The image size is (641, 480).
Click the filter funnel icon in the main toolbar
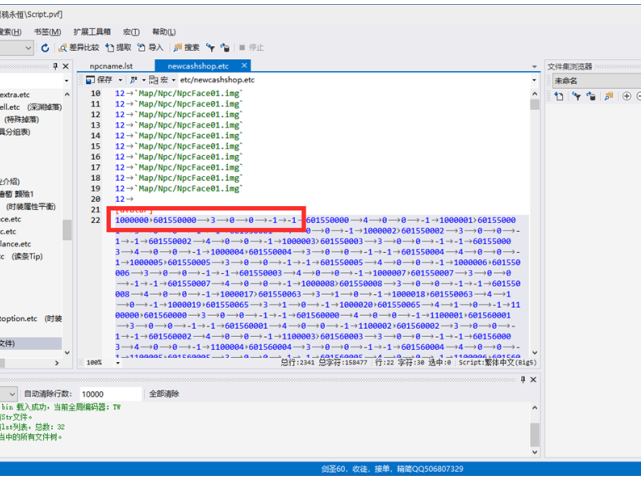(212, 47)
